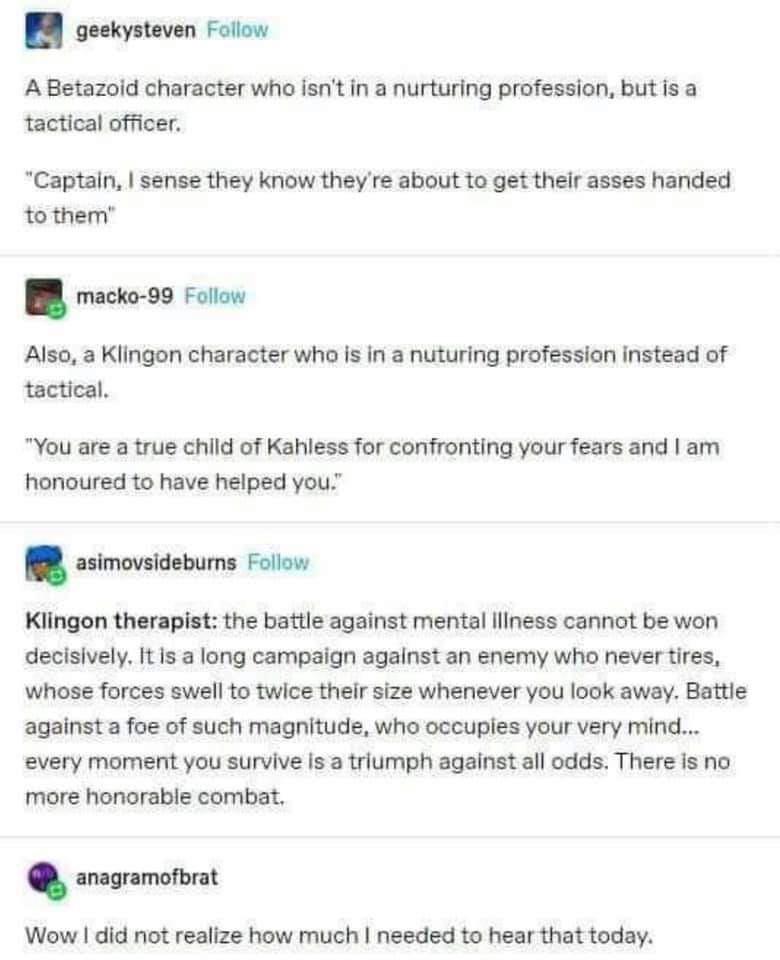The width and height of the screenshot is (780, 960).
Task: Click the bold 'Klingon therapist:' text
Action: pos(121,621)
